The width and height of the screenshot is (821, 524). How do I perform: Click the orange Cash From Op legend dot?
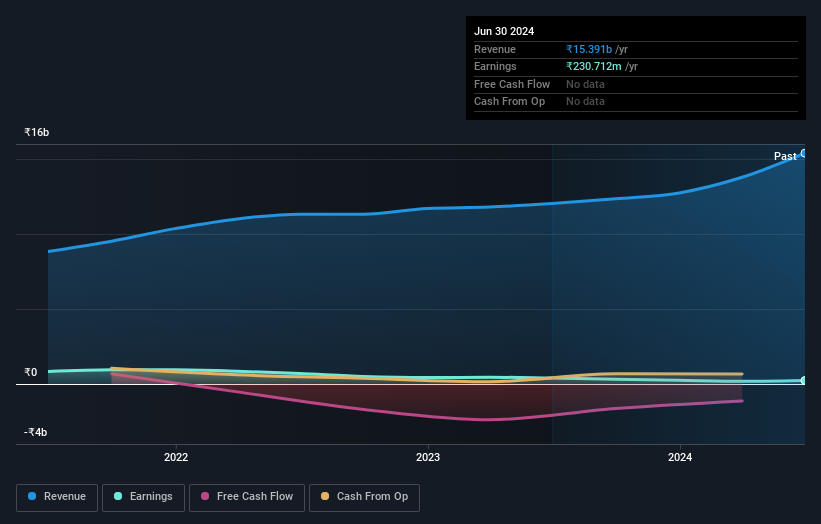(325, 496)
